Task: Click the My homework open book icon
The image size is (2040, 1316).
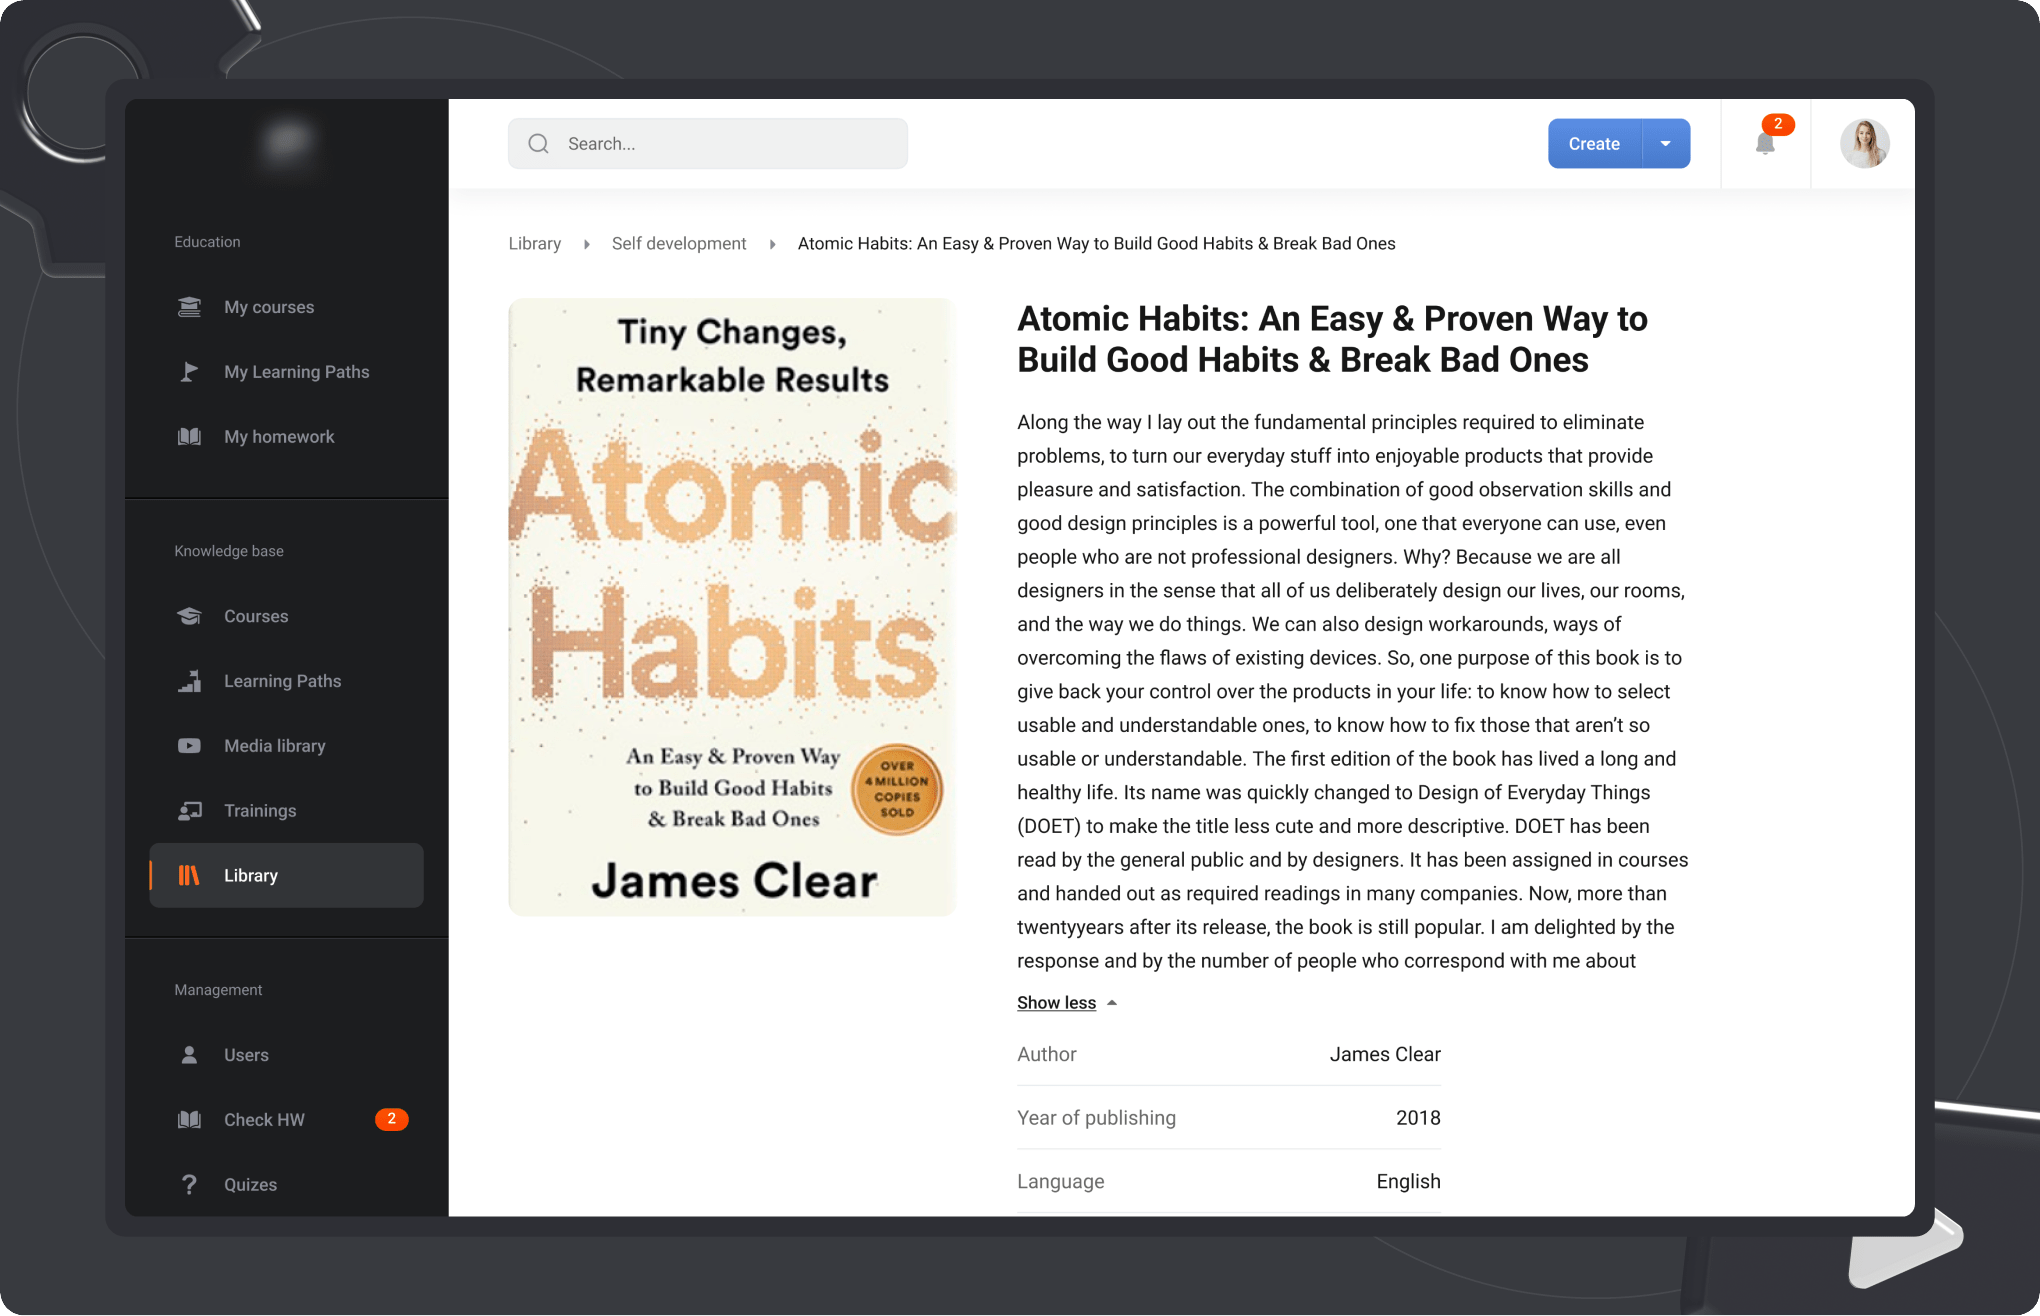Action: click(189, 437)
